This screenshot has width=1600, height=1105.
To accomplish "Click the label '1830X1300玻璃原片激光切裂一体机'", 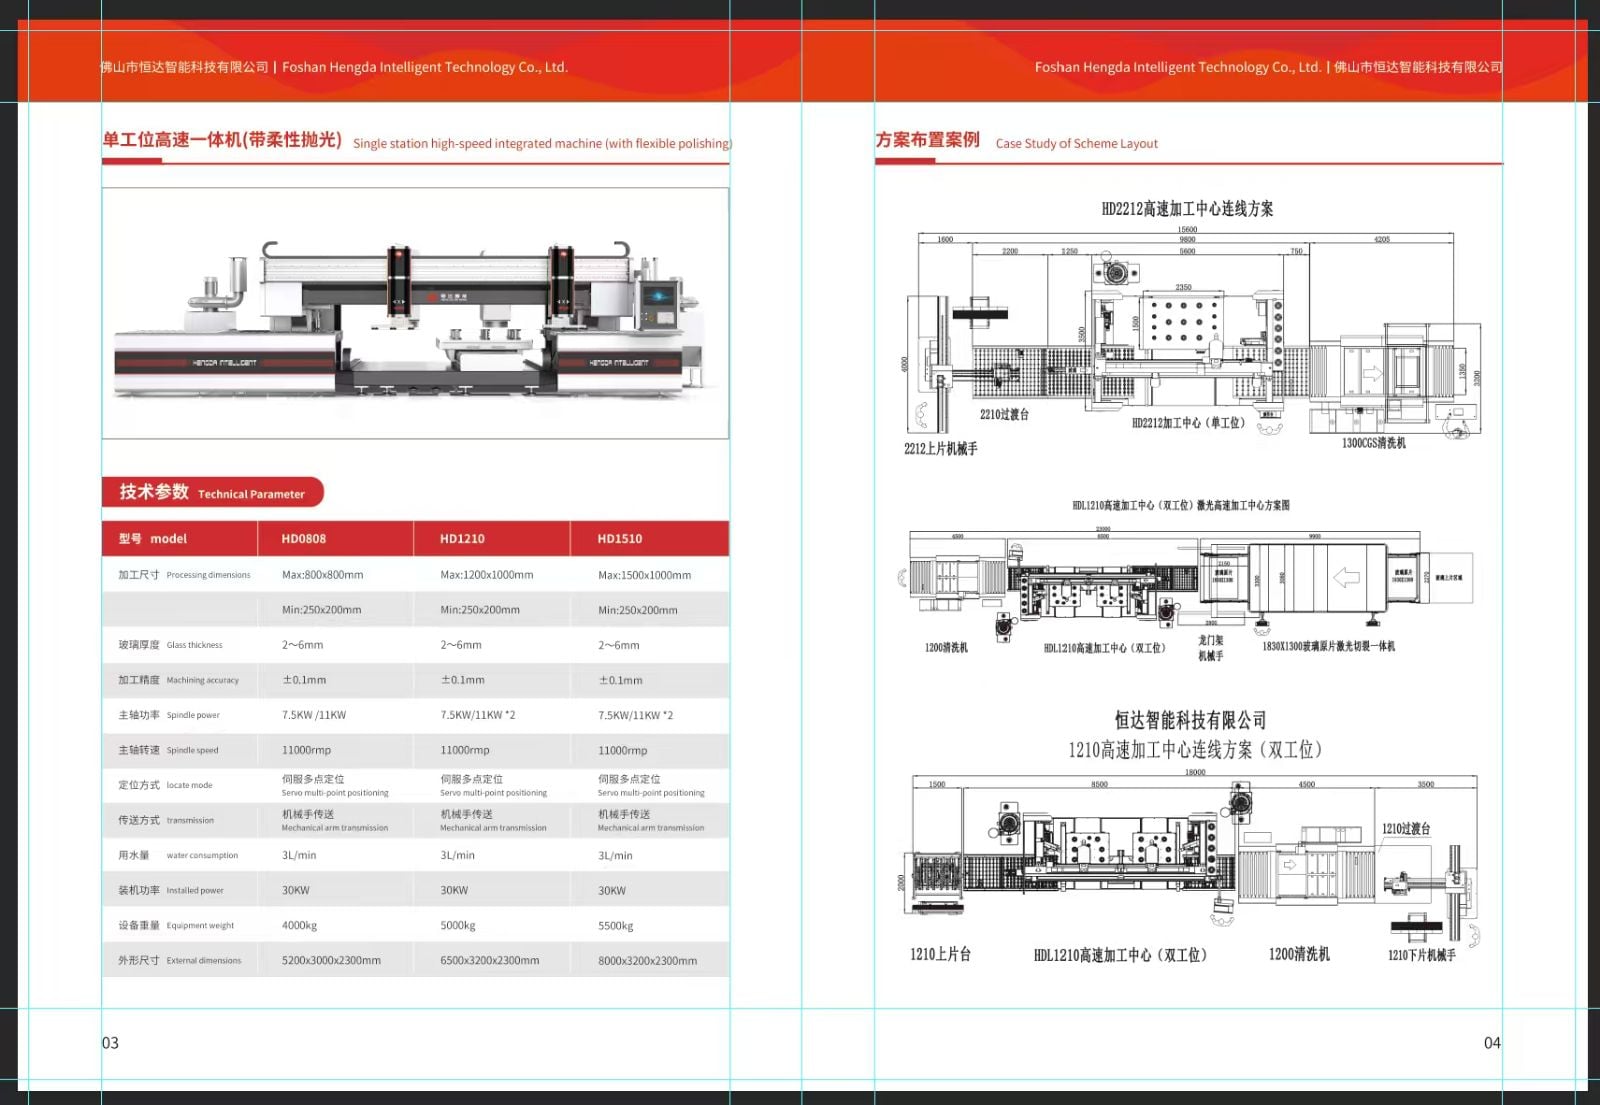I will coord(1329,646).
